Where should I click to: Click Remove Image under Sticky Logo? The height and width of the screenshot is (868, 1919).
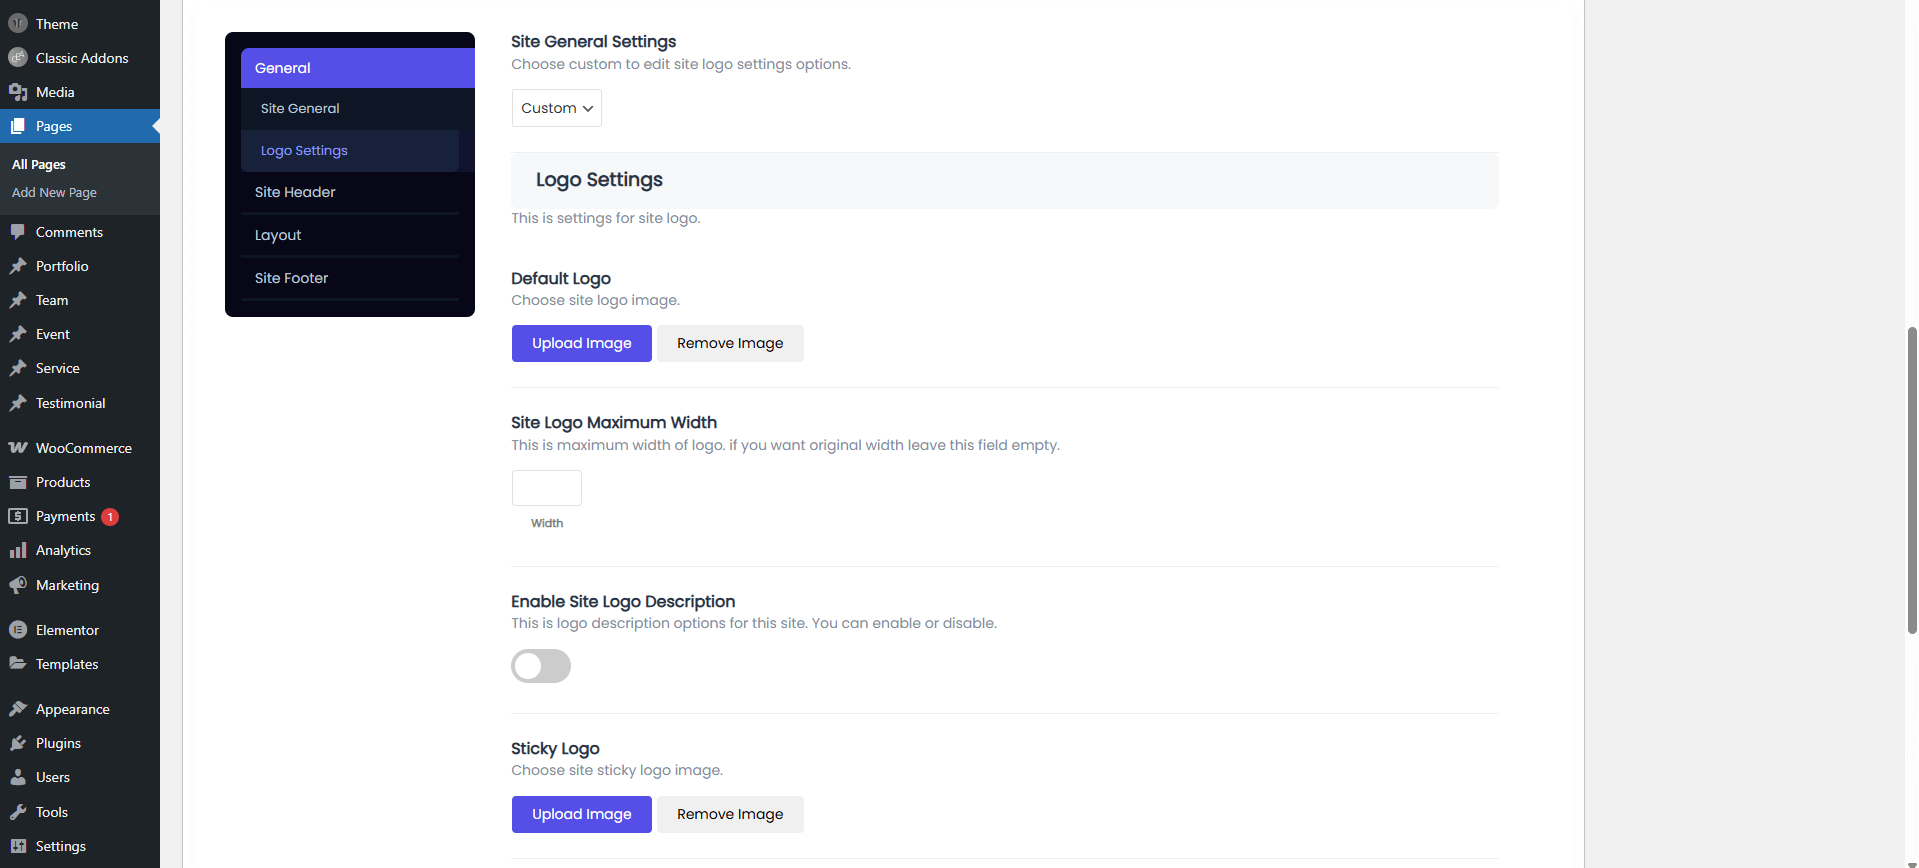(x=730, y=814)
